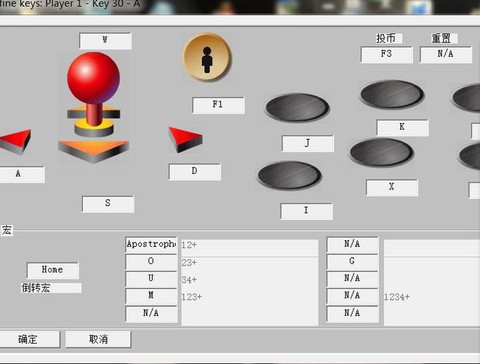The height and width of the screenshot is (364, 480).
Task: Click the 12+ macro text field
Action: 250,247
